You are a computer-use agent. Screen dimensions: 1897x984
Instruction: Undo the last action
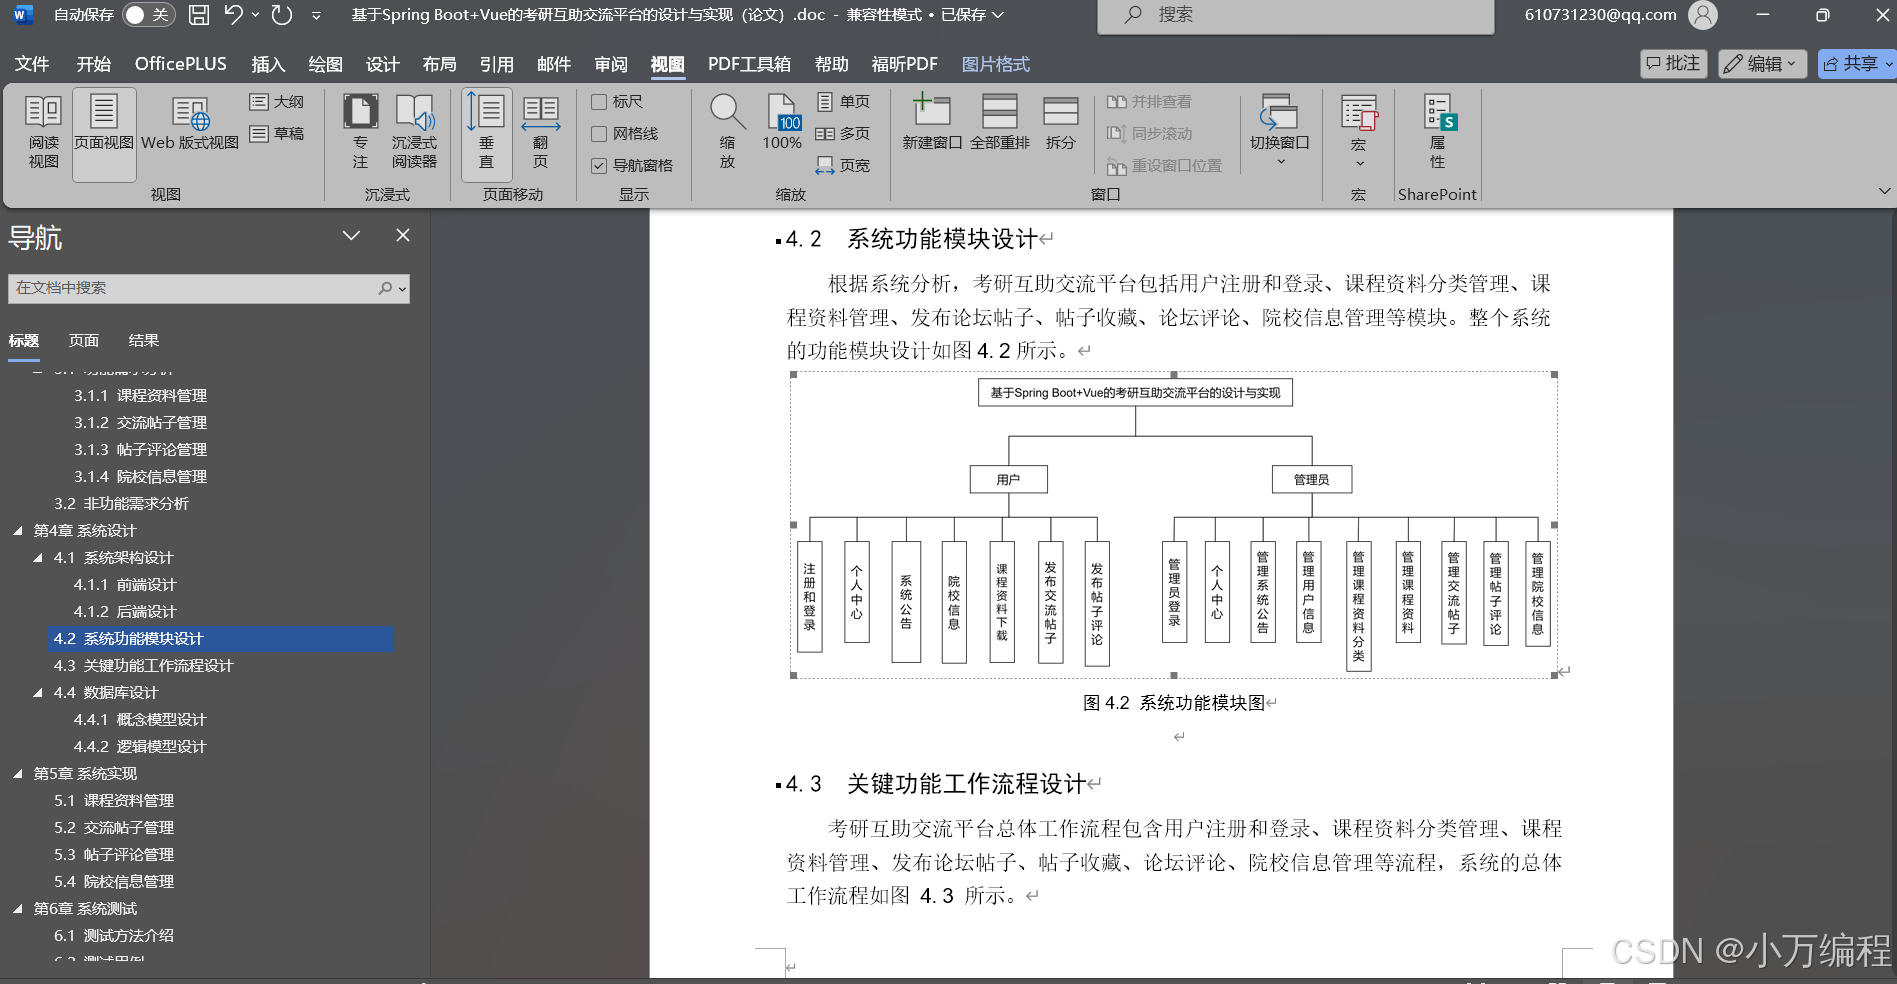pos(233,15)
